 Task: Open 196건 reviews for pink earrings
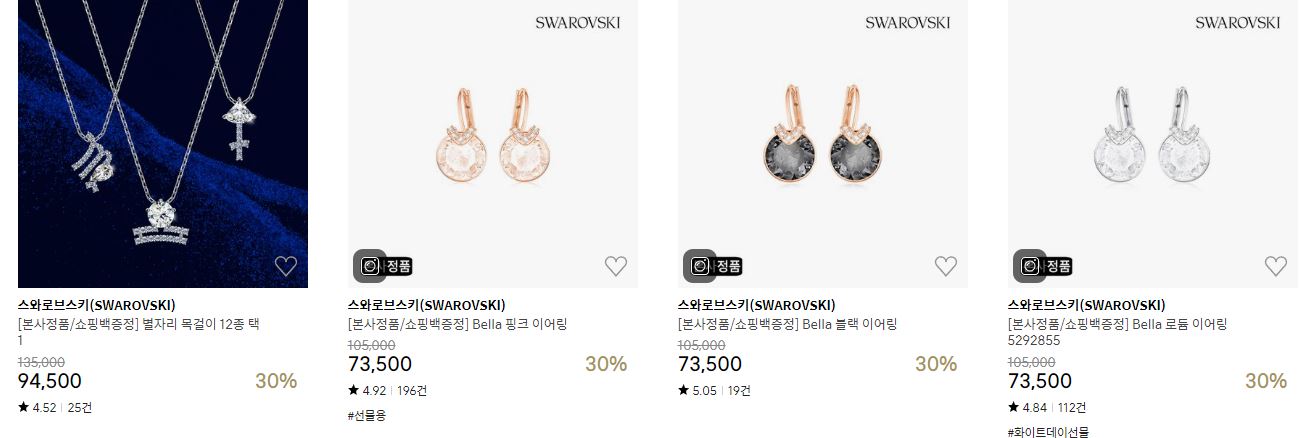411,391
